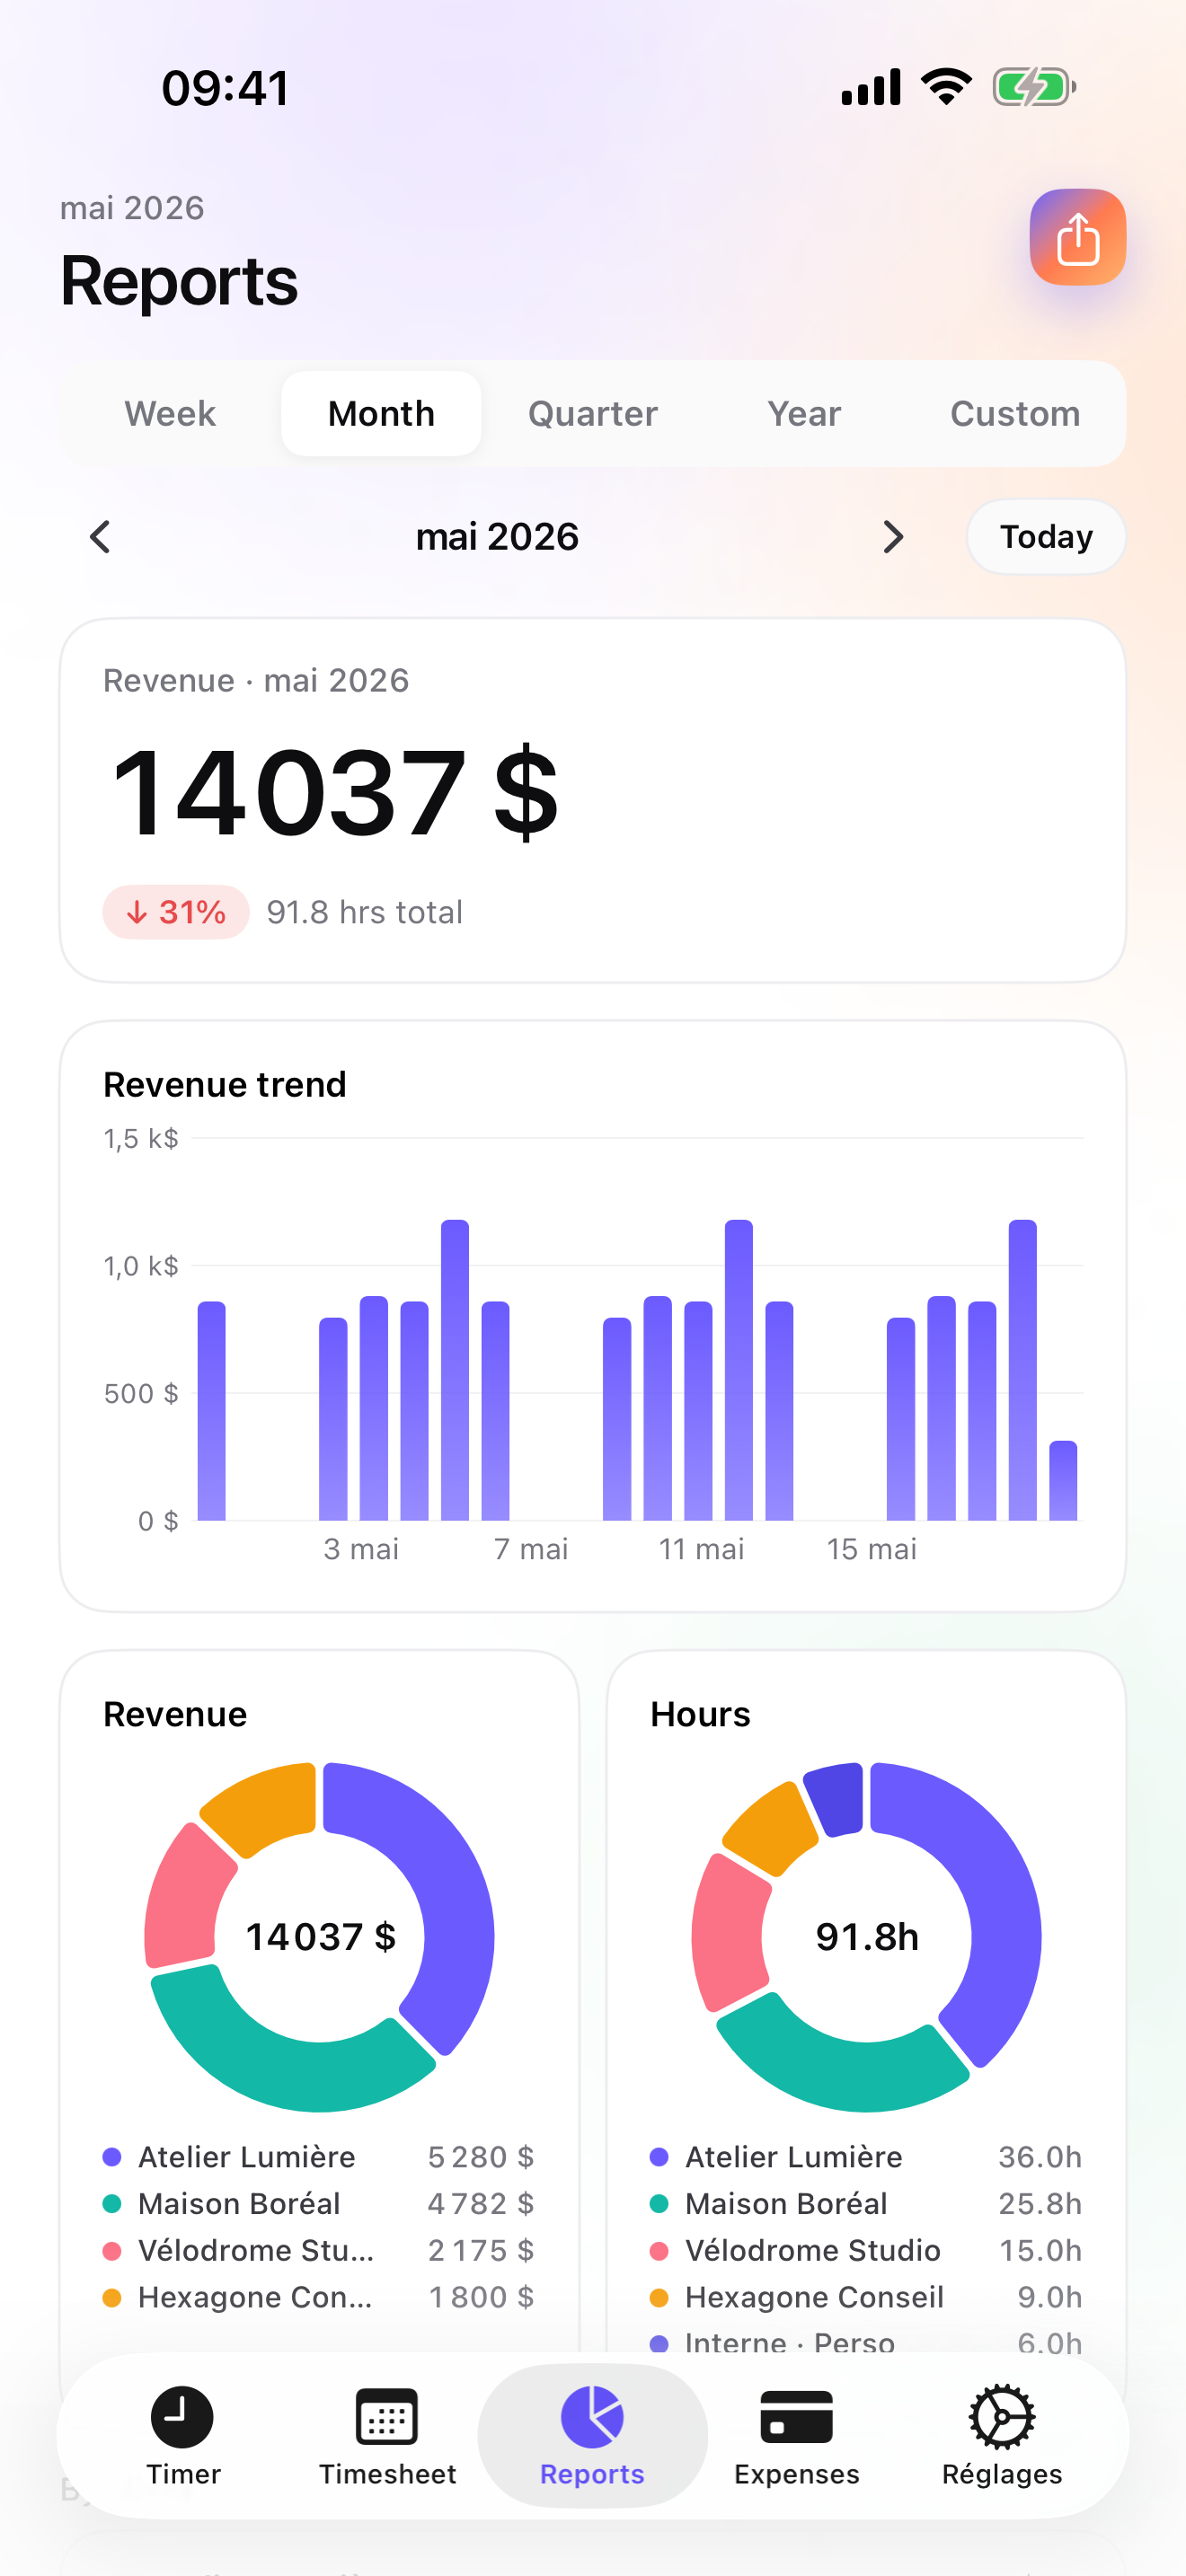Viewport: 1186px width, 2576px height.
Task: Choose the Custom date range
Action: 1015,414
